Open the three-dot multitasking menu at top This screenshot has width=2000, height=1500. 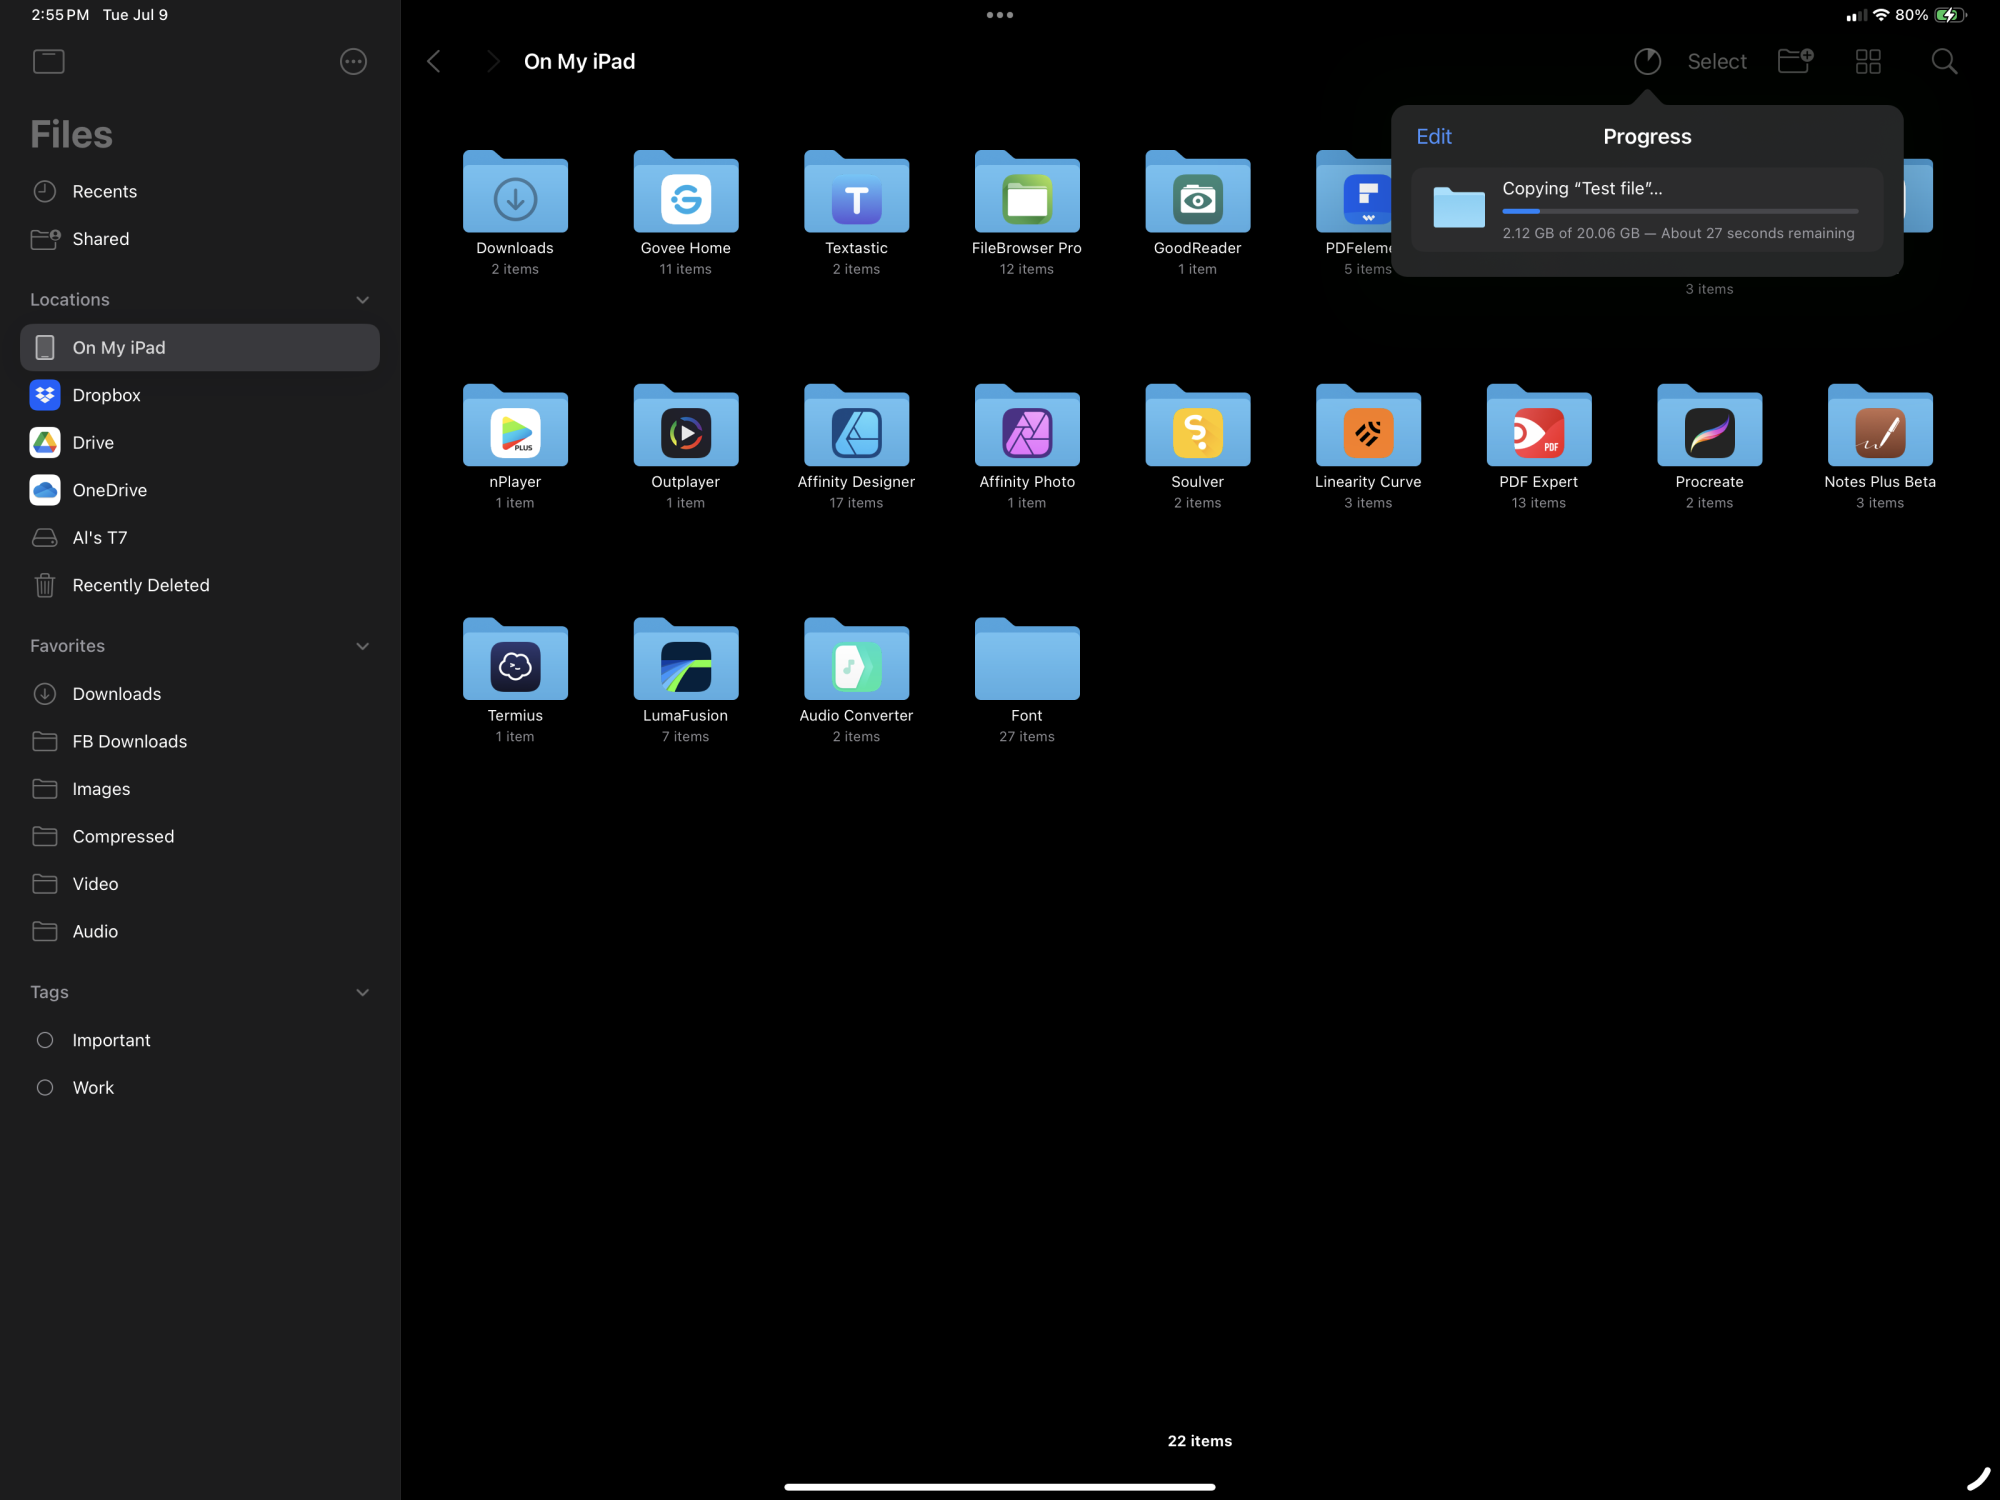(999, 15)
